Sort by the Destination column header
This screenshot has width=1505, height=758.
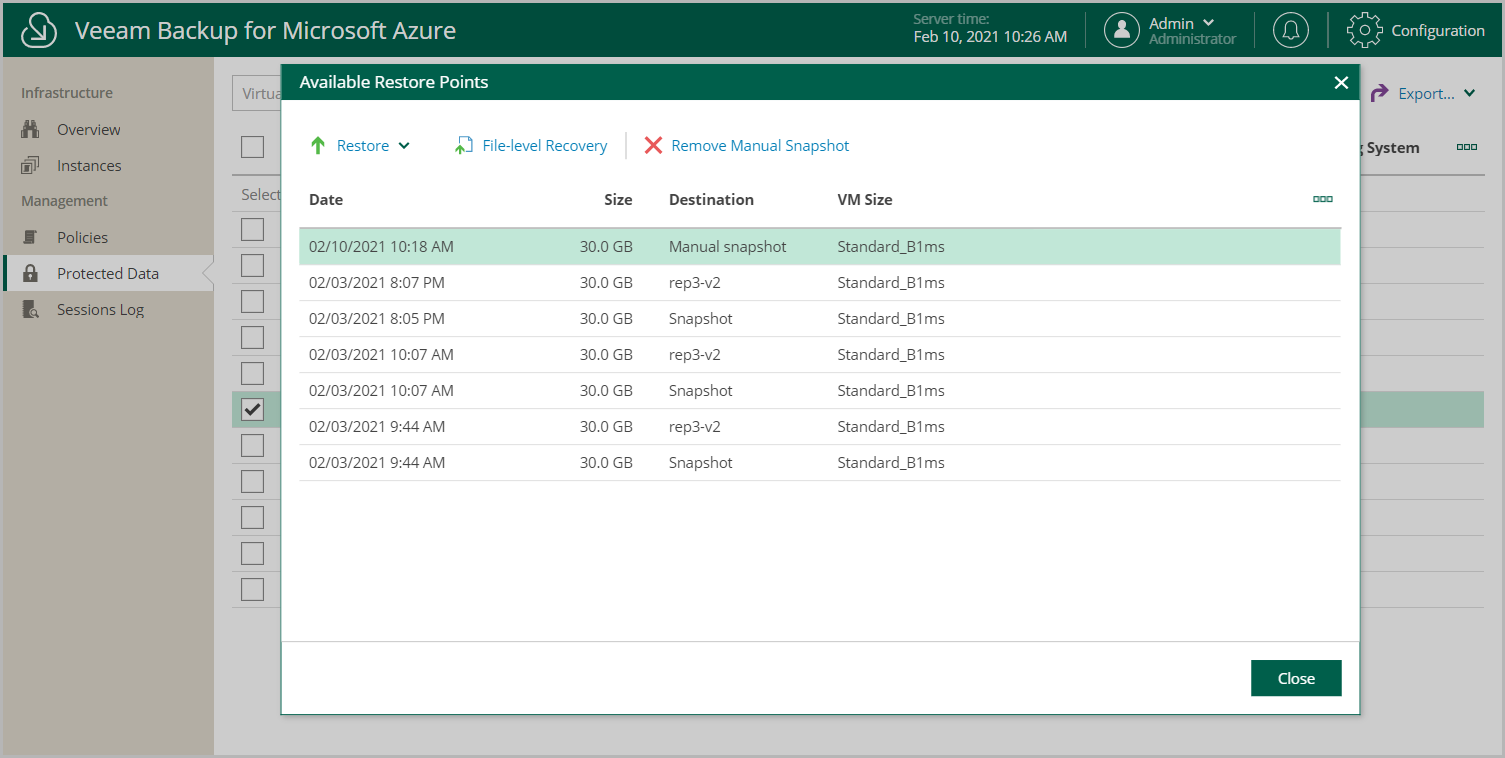pos(711,199)
